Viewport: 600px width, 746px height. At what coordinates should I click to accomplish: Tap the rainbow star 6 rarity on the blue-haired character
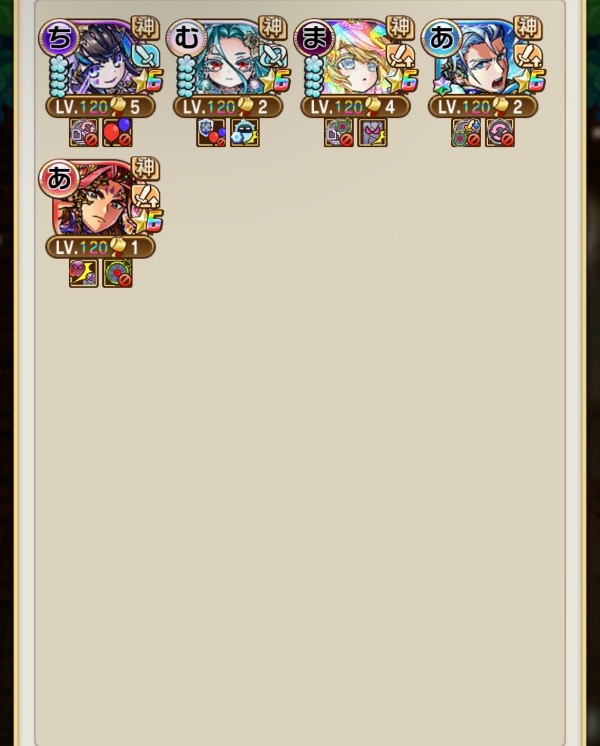pyautogui.click(x=531, y=81)
